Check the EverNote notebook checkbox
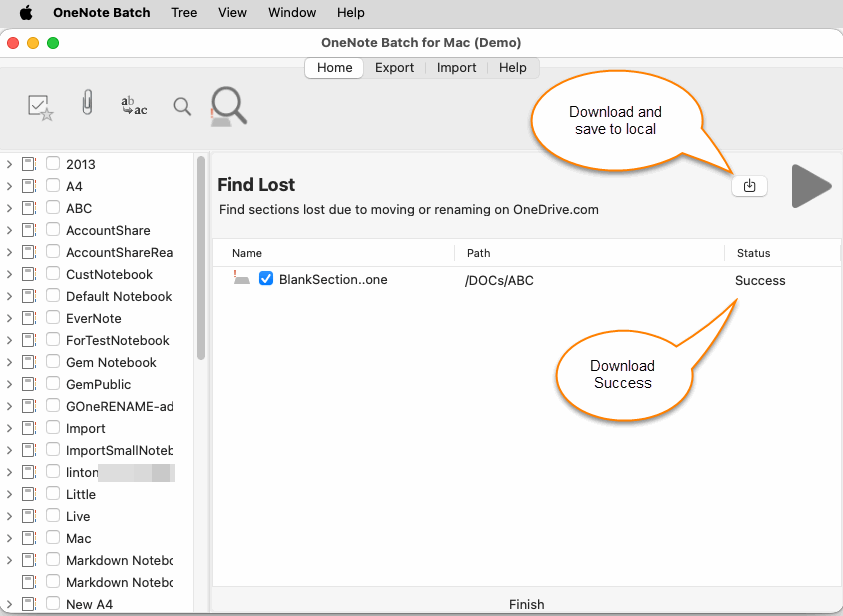This screenshot has height=616, width=843. (x=52, y=318)
